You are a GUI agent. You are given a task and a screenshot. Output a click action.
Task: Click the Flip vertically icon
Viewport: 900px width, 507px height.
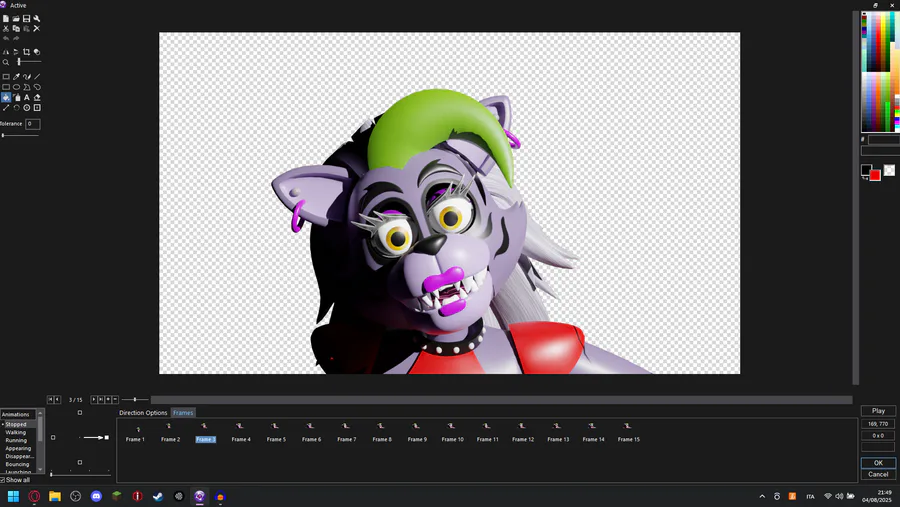click(16, 52)
